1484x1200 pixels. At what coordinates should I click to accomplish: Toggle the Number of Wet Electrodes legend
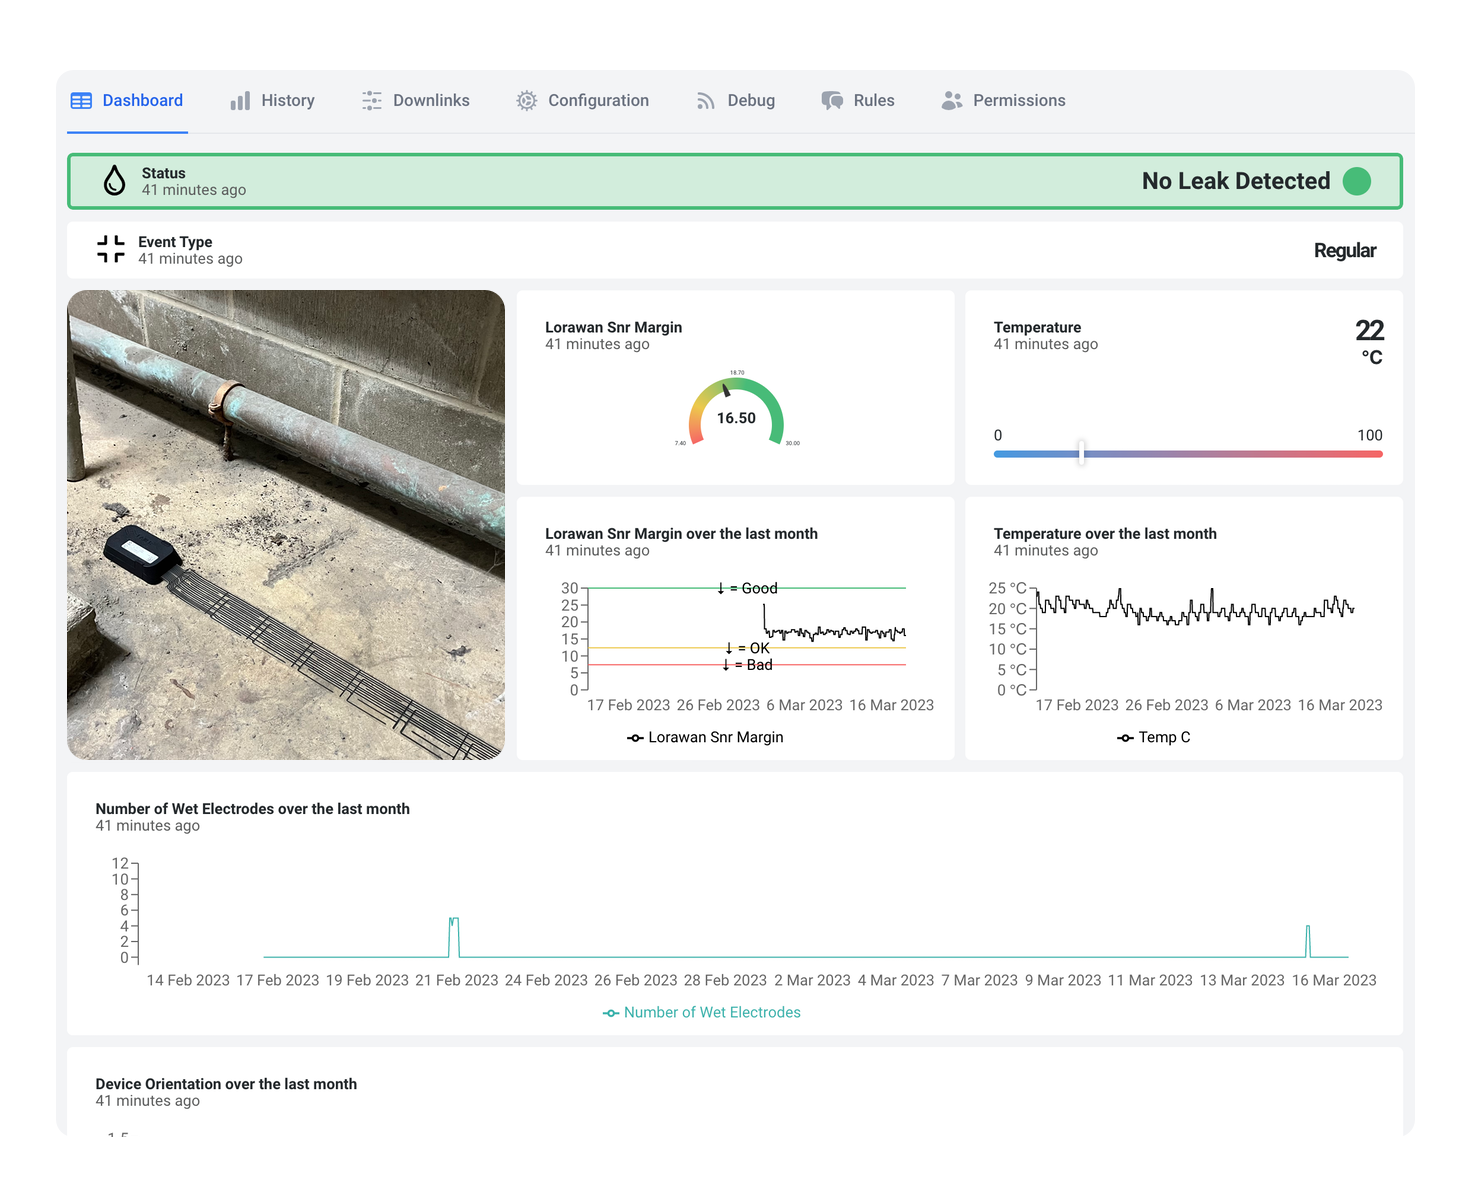(x=701, y=1012)
